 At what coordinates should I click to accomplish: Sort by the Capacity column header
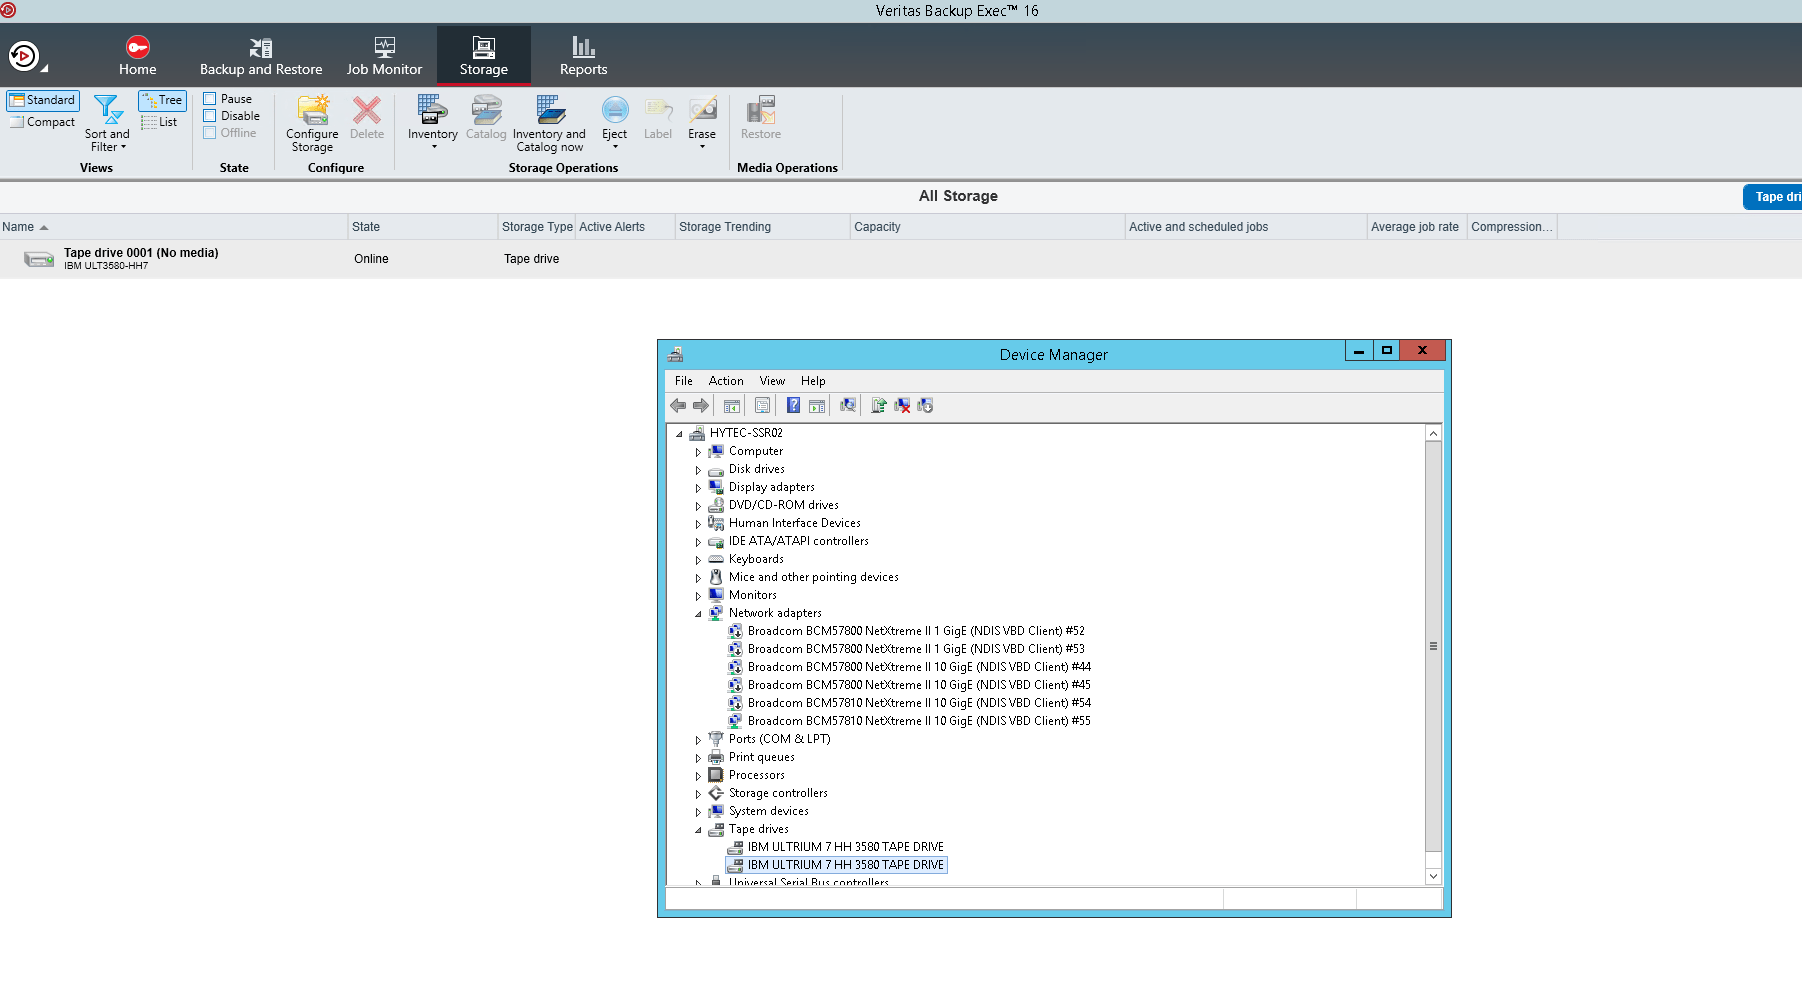tap(988, 227)
